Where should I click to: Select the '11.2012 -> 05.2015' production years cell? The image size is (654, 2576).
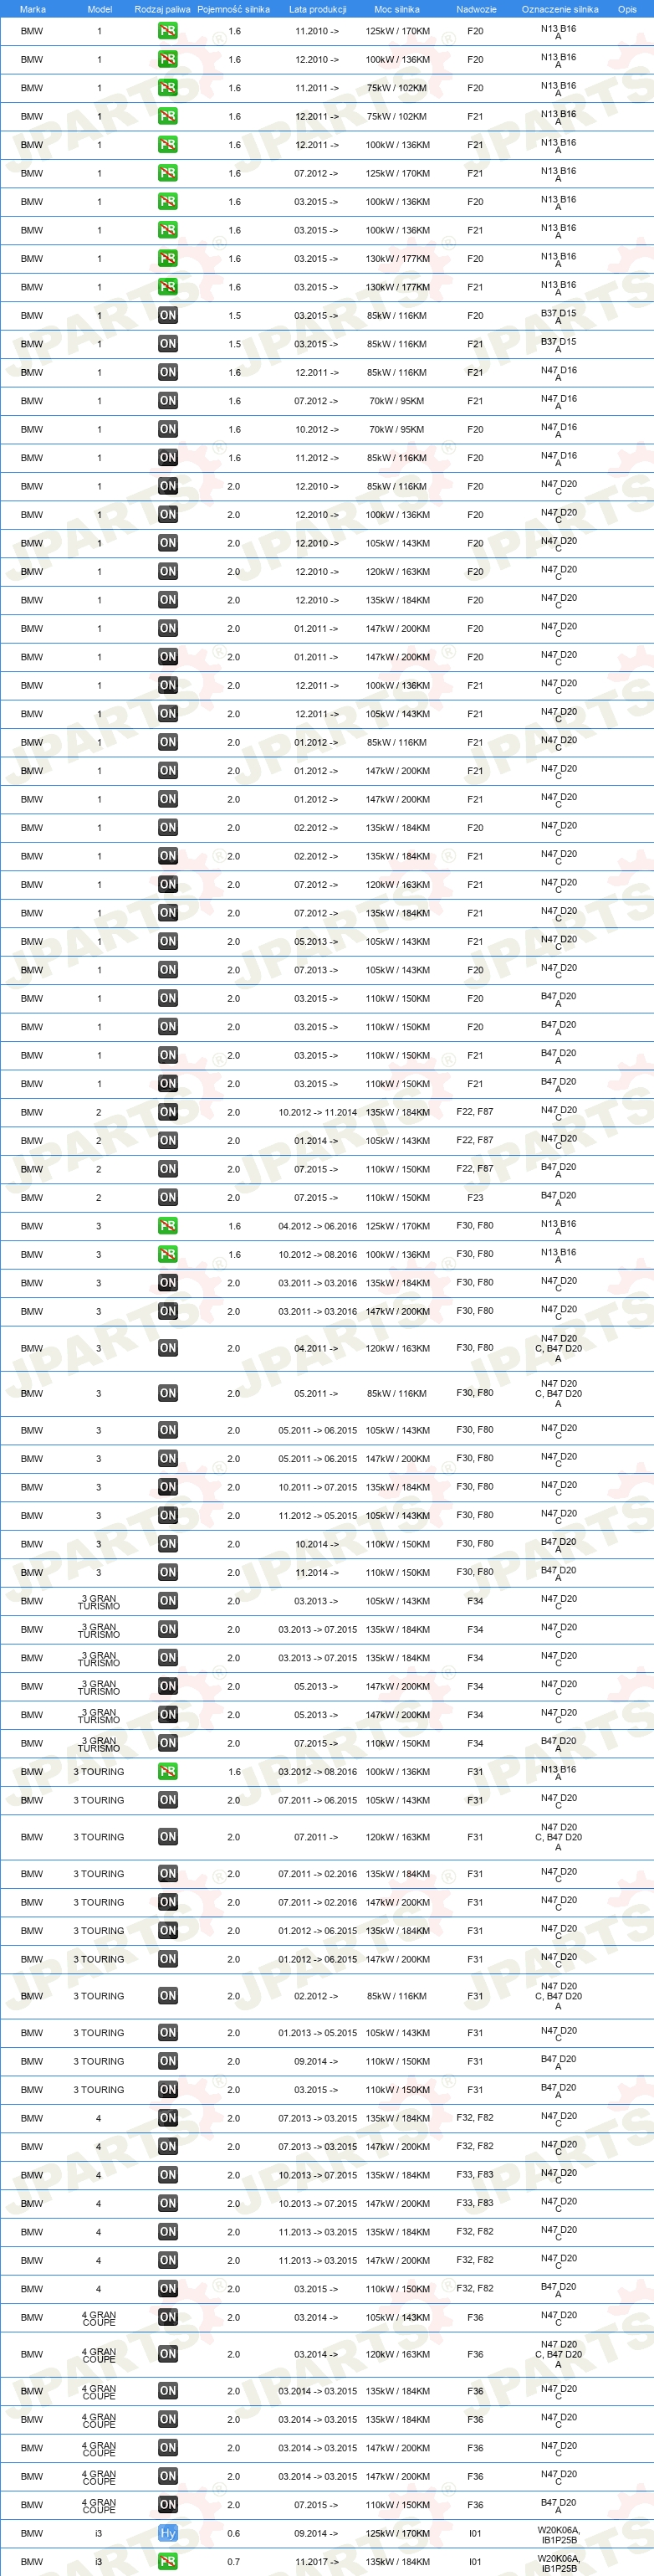(317, 1515)
